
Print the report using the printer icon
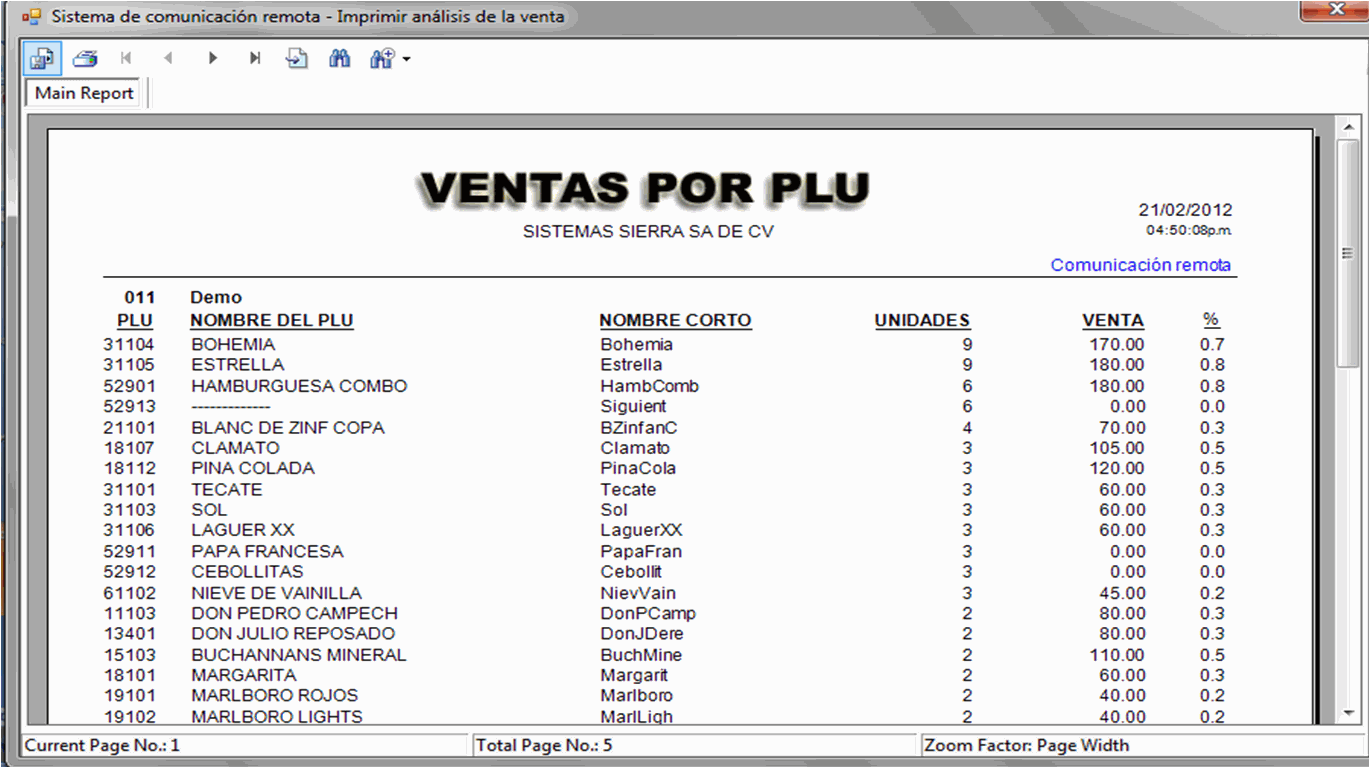coord(85,59)
